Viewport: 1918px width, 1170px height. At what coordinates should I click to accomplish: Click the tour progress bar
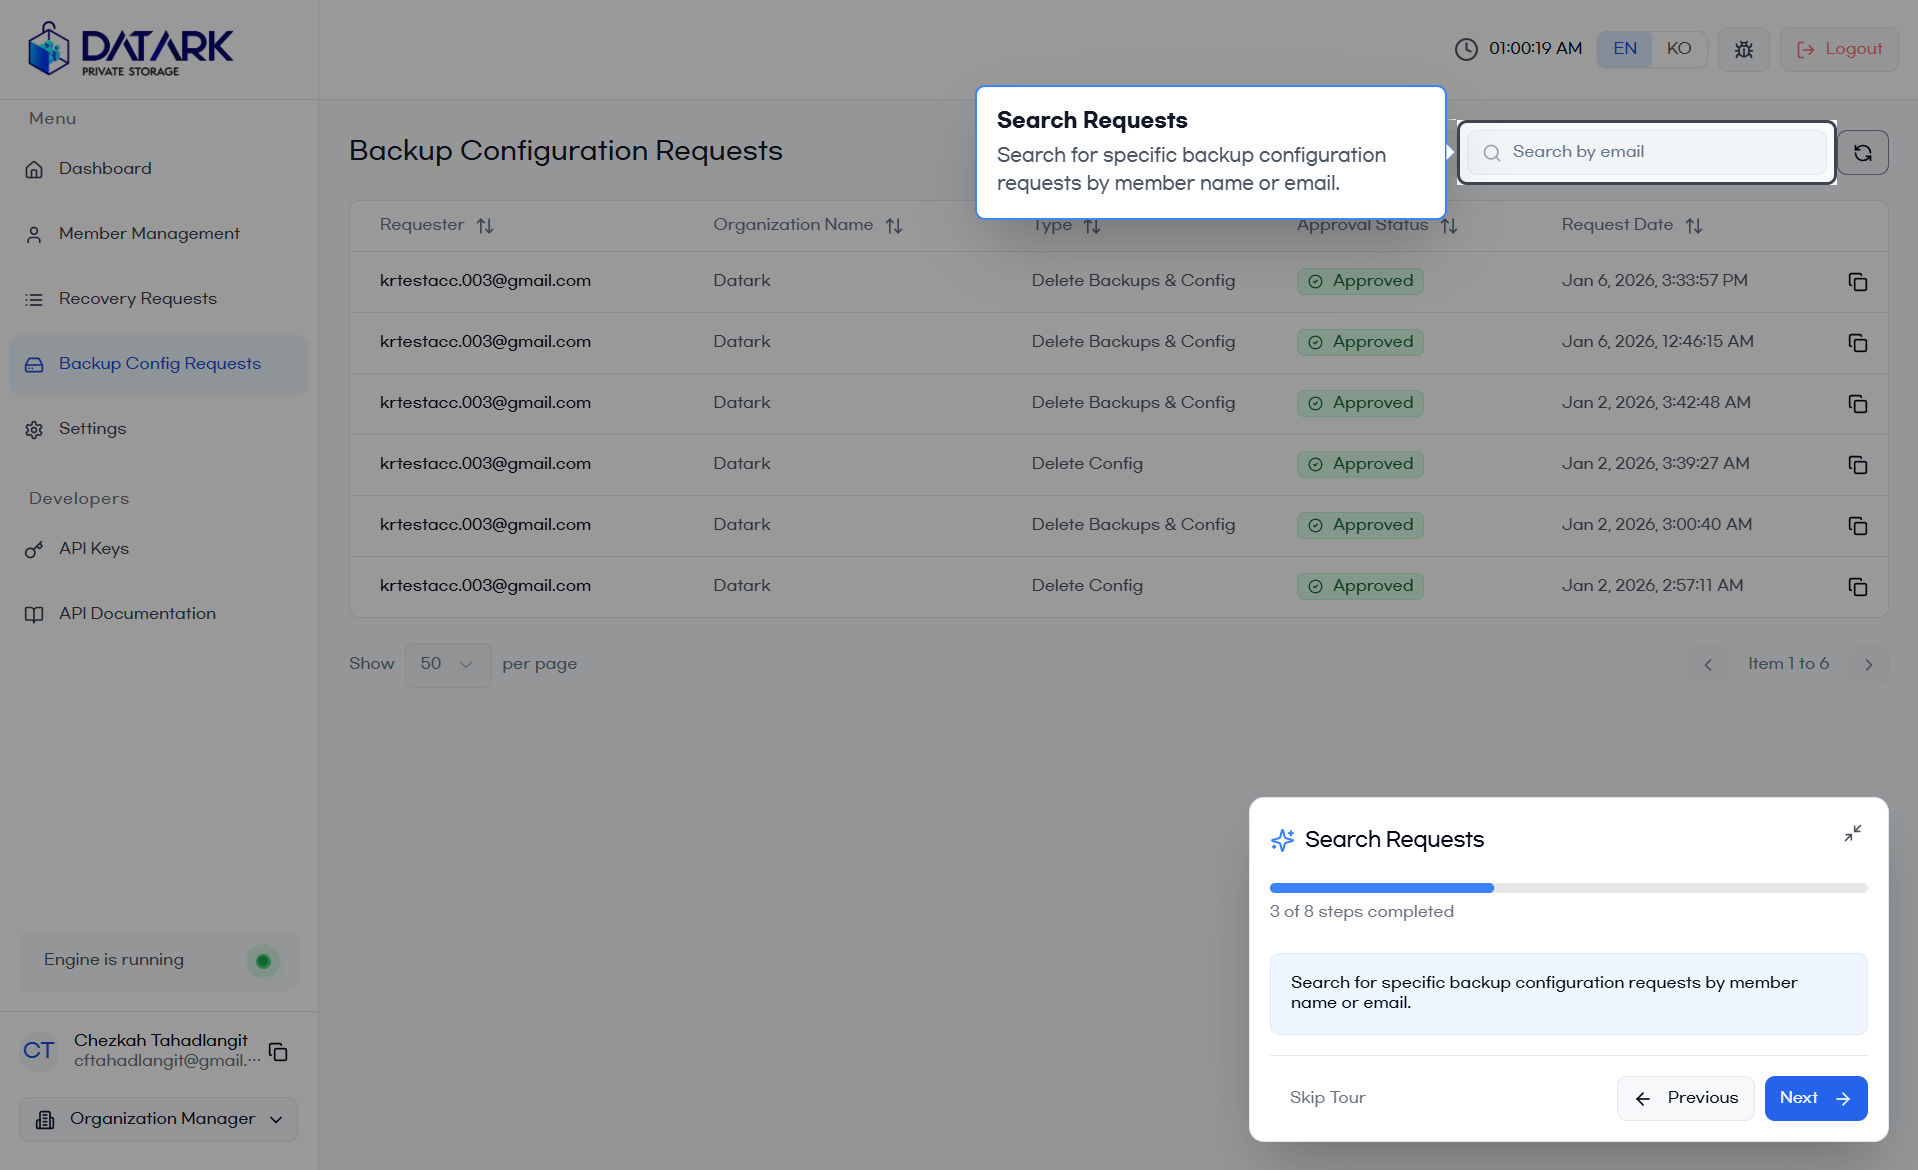click(1567, 888)
